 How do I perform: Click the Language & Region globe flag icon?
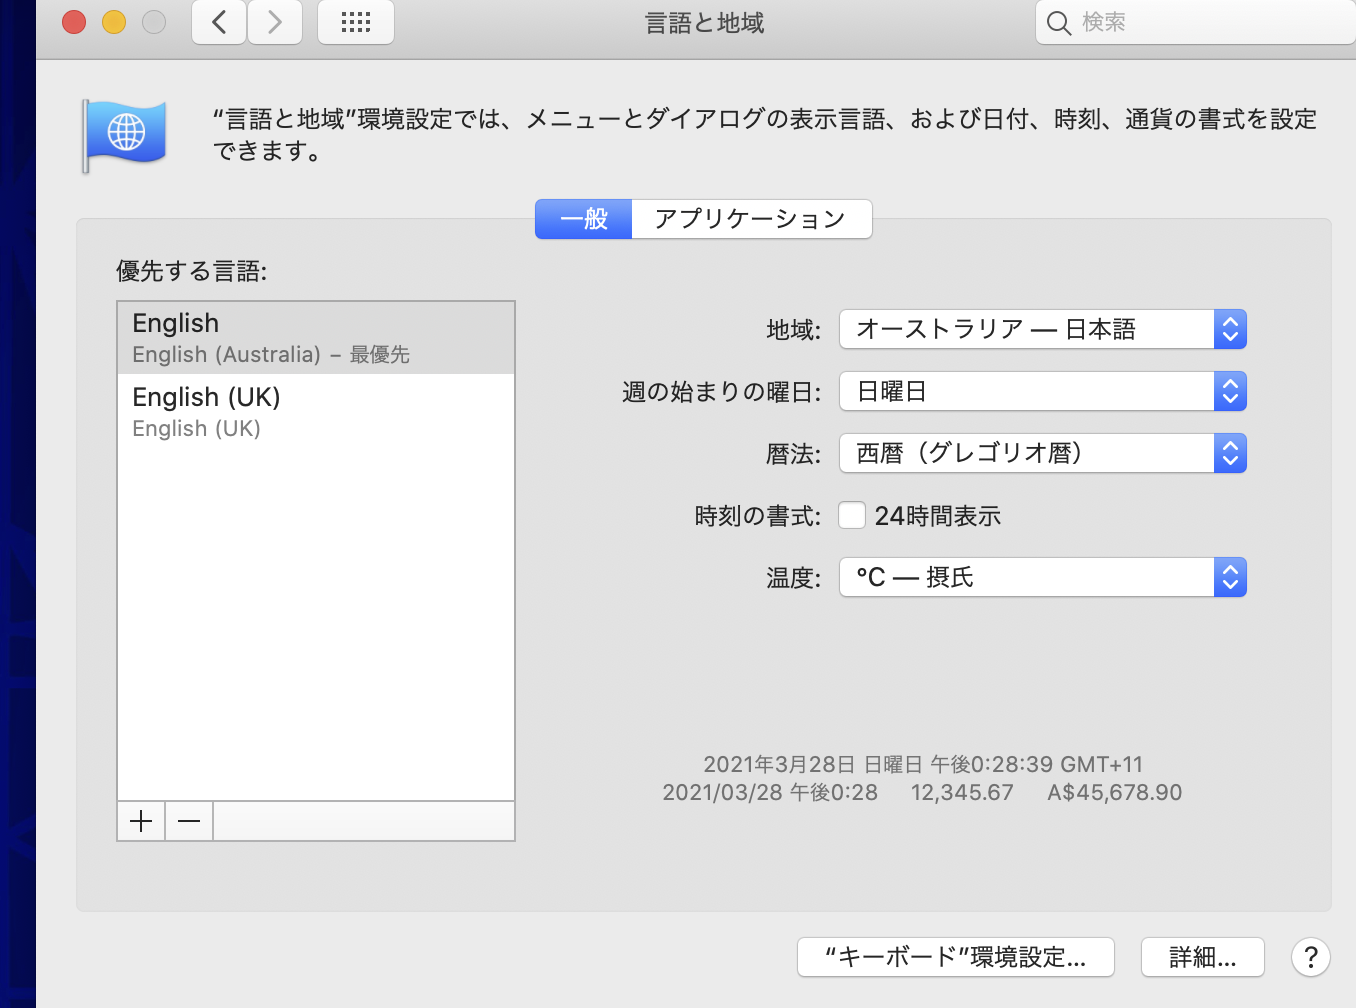tap(125, 134)
